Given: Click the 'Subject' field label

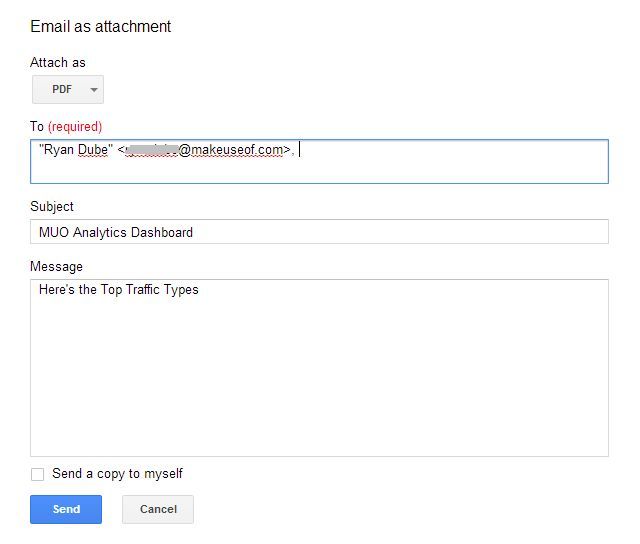Looking at the screenshot, I should coord(52,206).
